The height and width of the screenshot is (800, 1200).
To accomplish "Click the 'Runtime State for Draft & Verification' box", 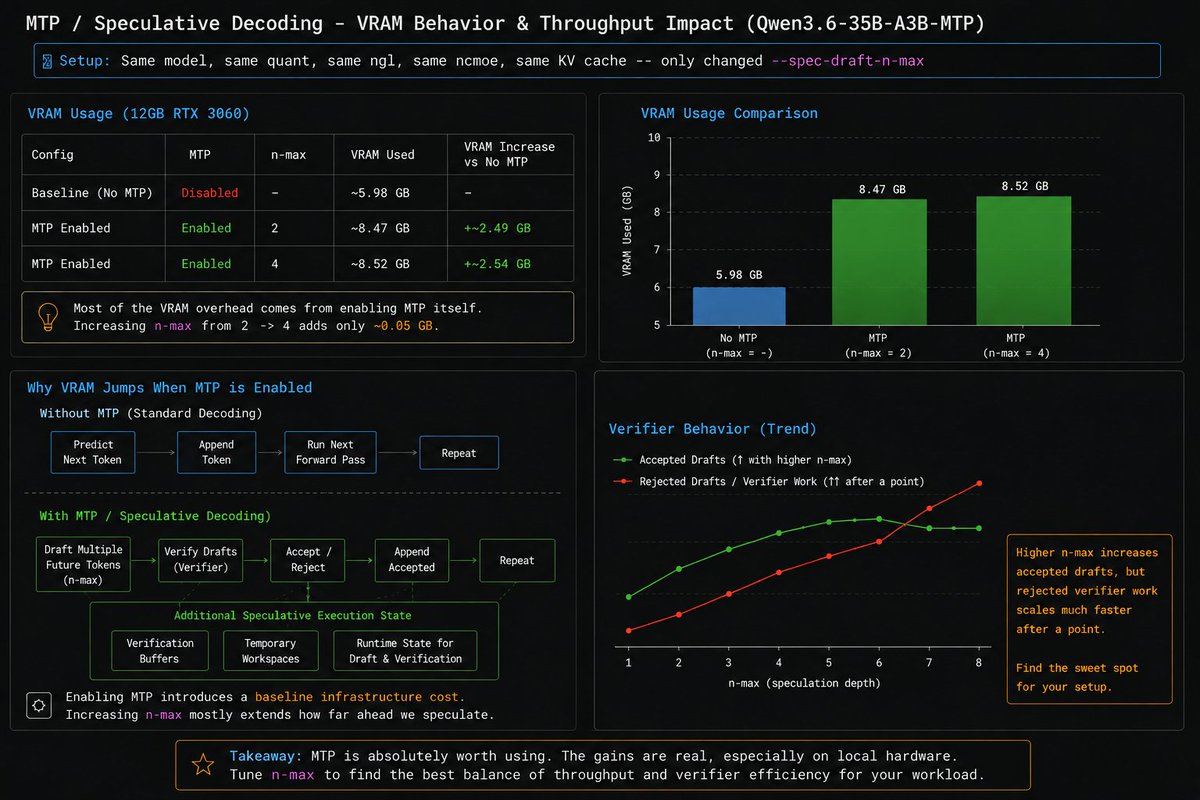I will [x=405, y=651].
